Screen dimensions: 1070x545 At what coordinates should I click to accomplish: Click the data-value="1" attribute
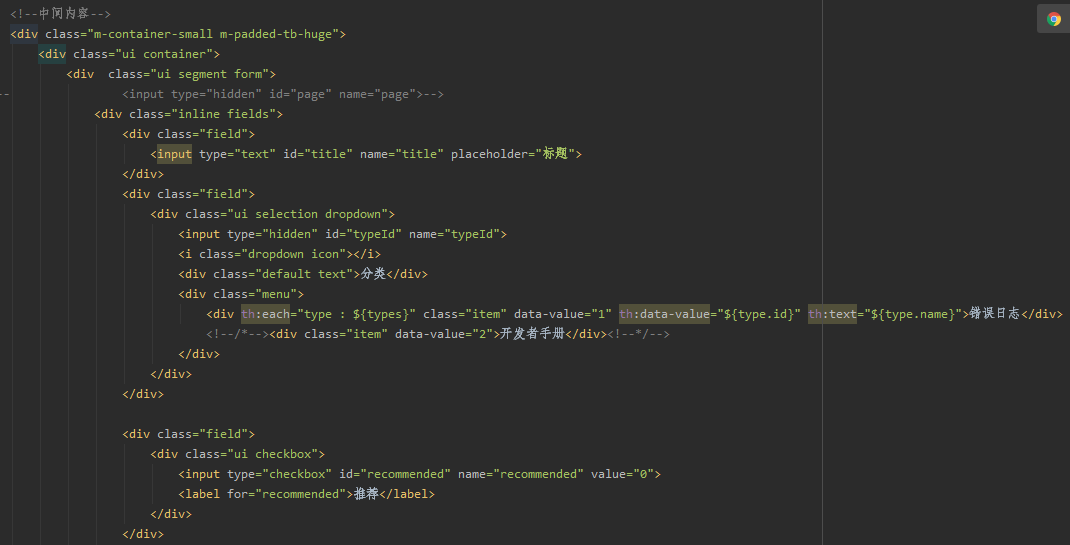pyautogui.click(x=562, y=314)
